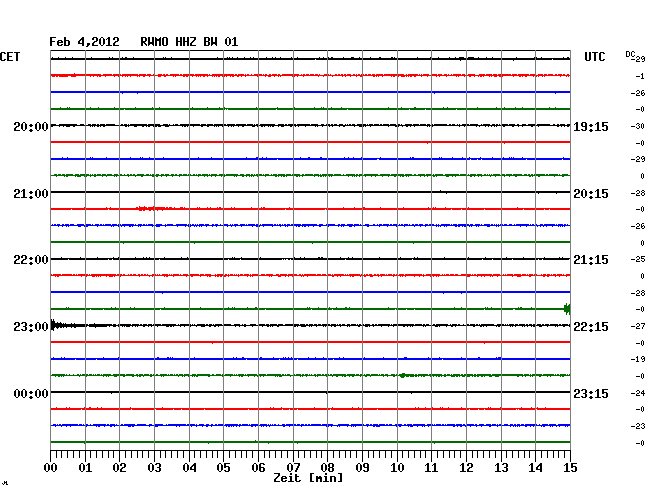Click the "-24" DC offset value
Screen dimensions: 650x494
click(638, 393)
